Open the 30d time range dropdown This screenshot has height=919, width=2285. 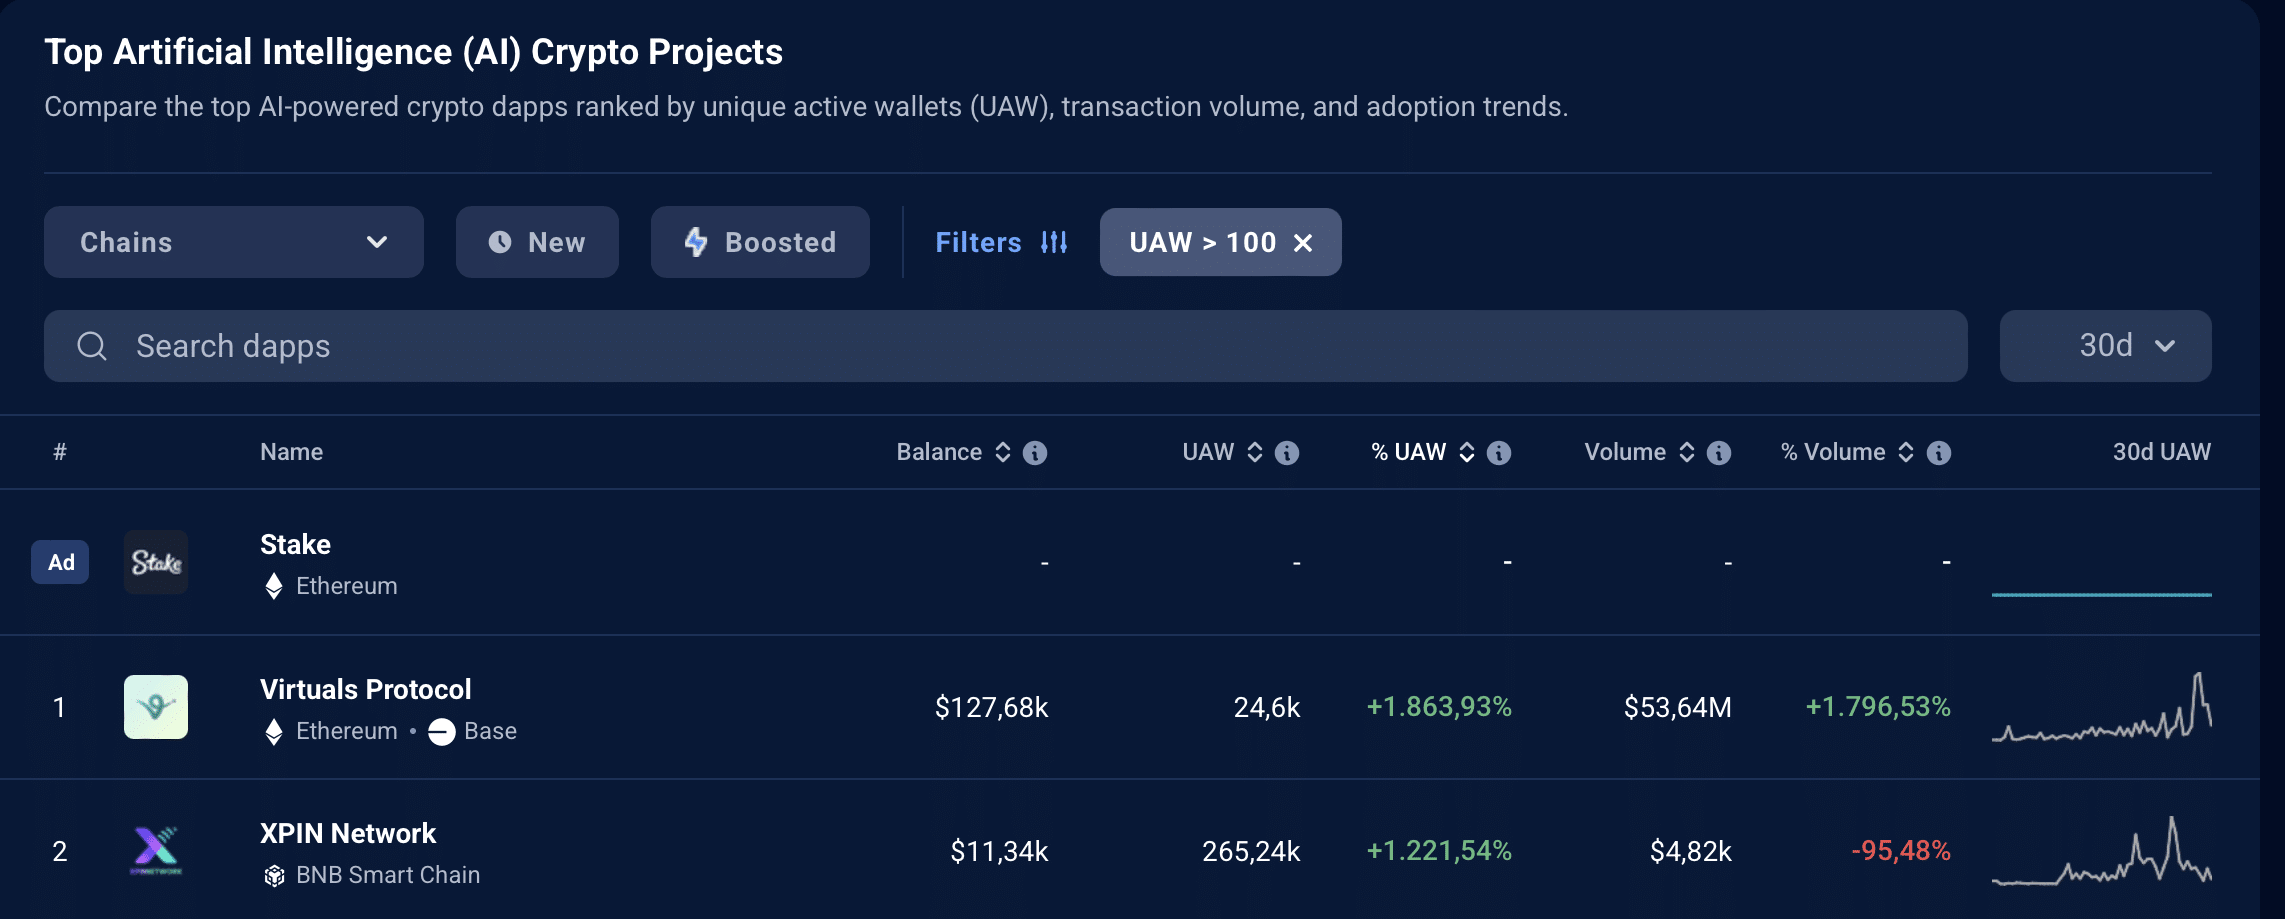2106,346
